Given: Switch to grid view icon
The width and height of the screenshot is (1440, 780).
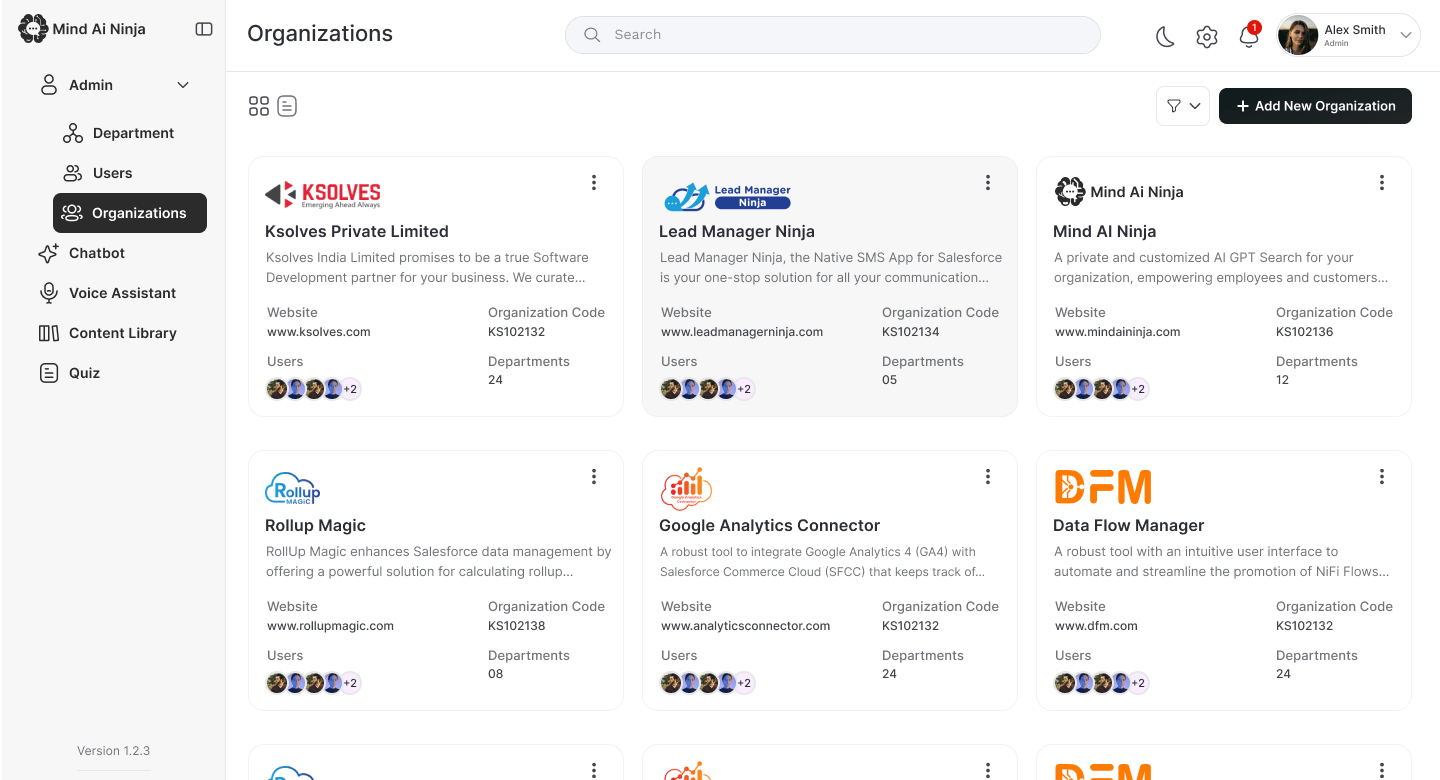Looking at the screenshot, I should 259,106.
